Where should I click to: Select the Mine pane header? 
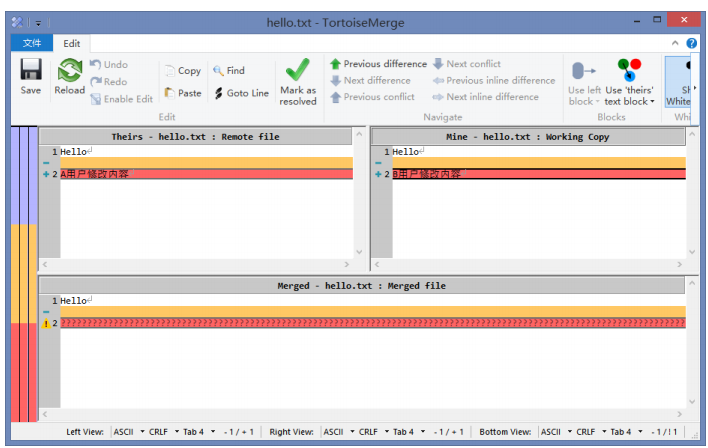(x=527, y=137)
